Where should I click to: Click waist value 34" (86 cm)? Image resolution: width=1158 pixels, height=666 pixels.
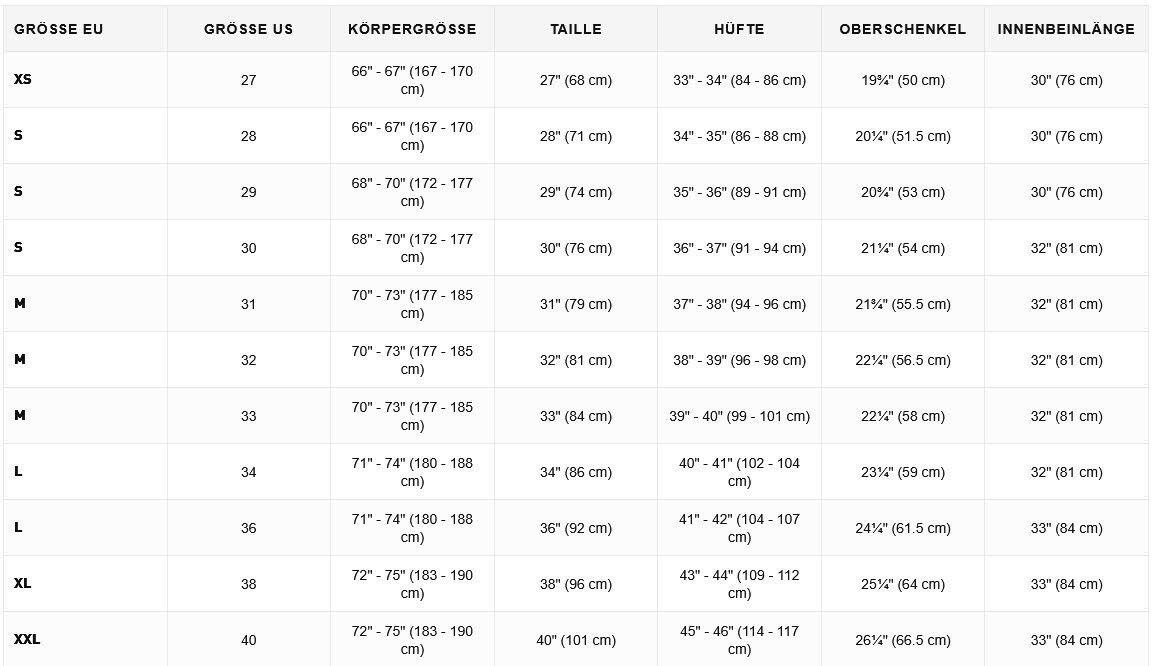click(575, 473)
